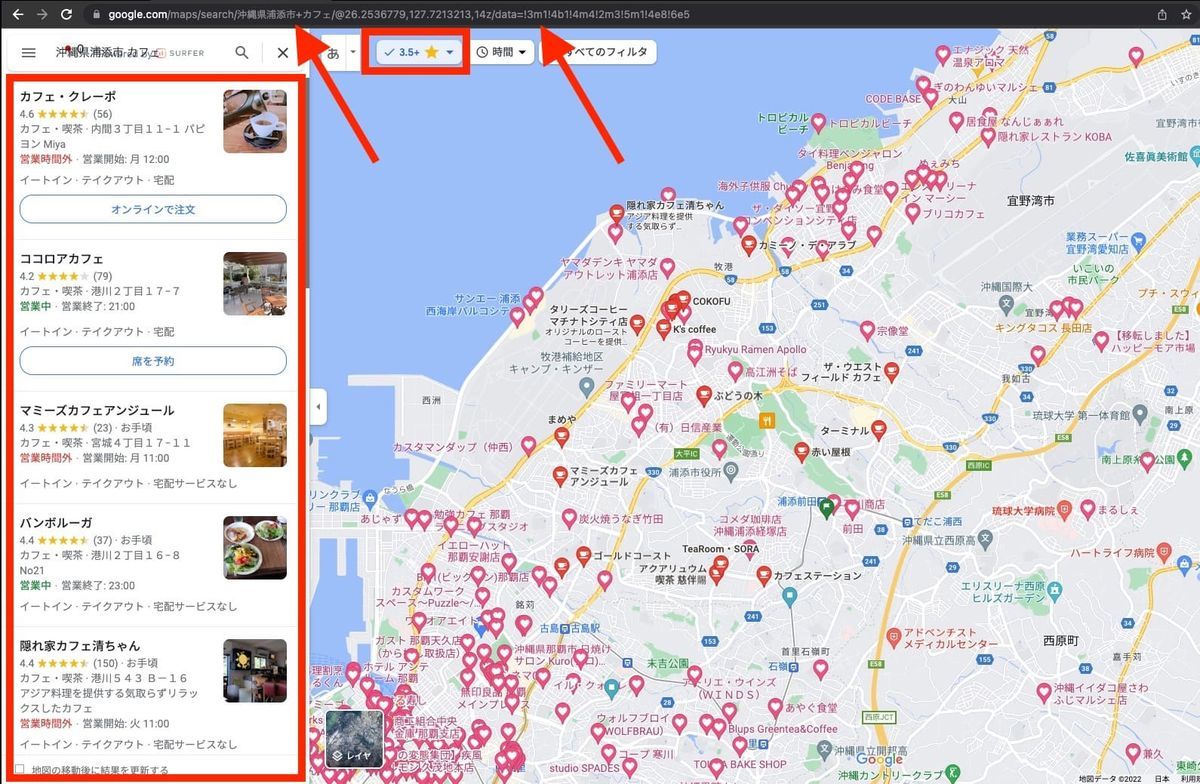
Task: Click the 浦添市役所 city hall marker
Action: click(733, 469)
